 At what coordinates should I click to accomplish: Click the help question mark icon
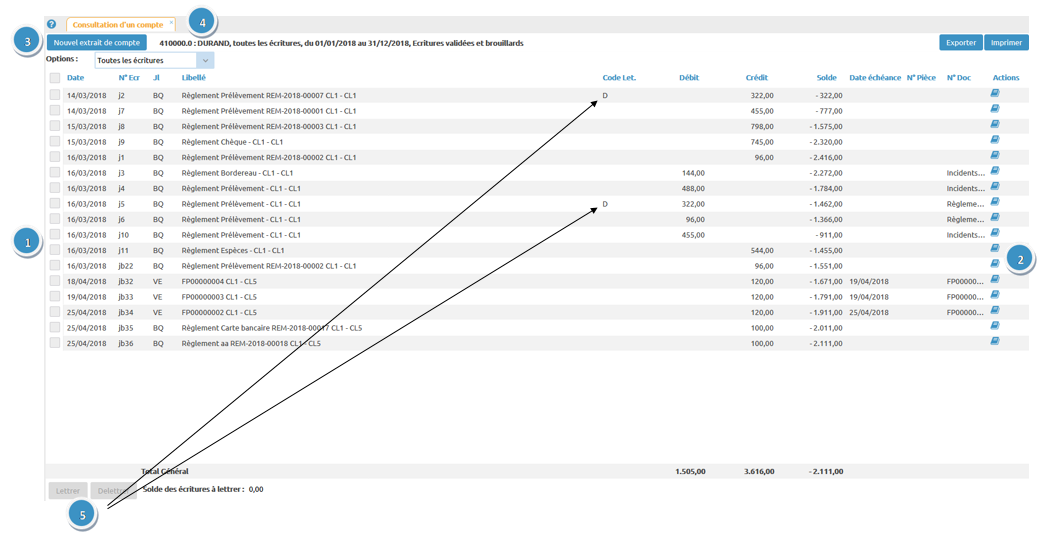click(51, 24)
